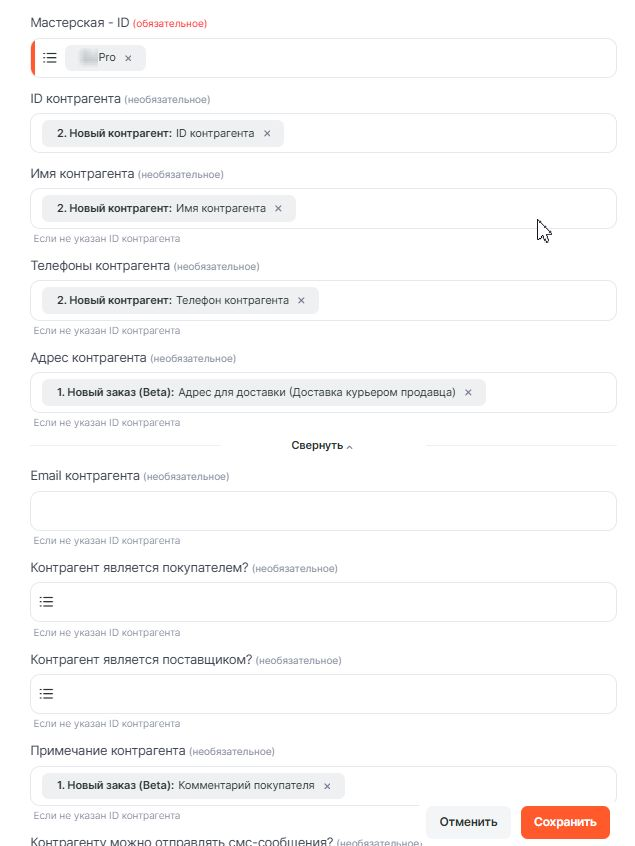This screenshot has width=635, height=846.
Task: Open the 'Контрагент является покупателем?' dropdown field
Action: pyautogui.click(x=330, y=602)
